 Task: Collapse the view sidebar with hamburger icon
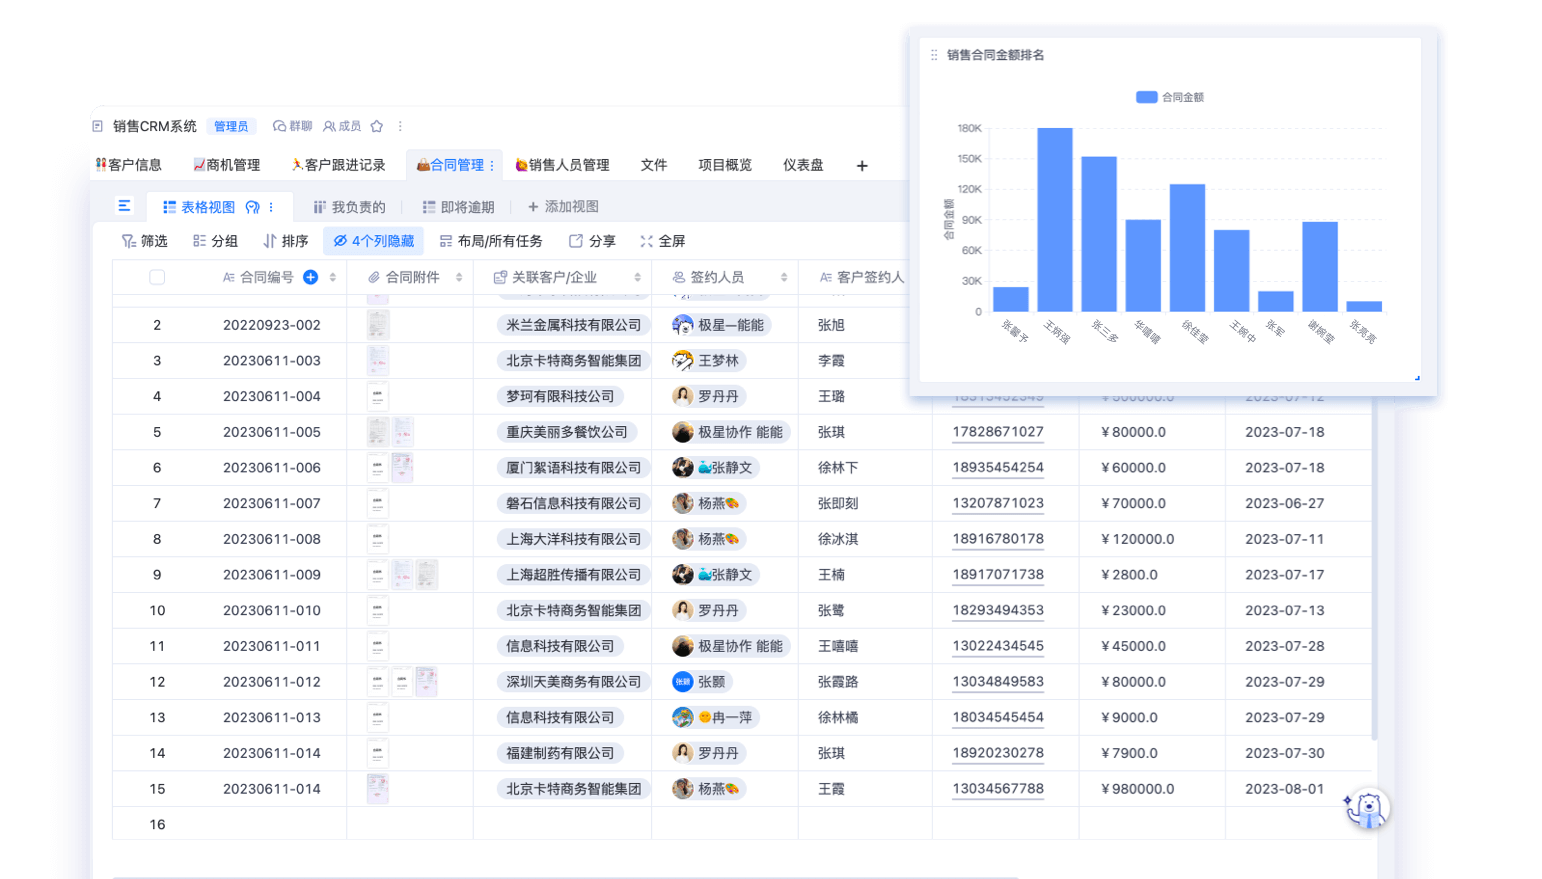[x=124, y=206]
